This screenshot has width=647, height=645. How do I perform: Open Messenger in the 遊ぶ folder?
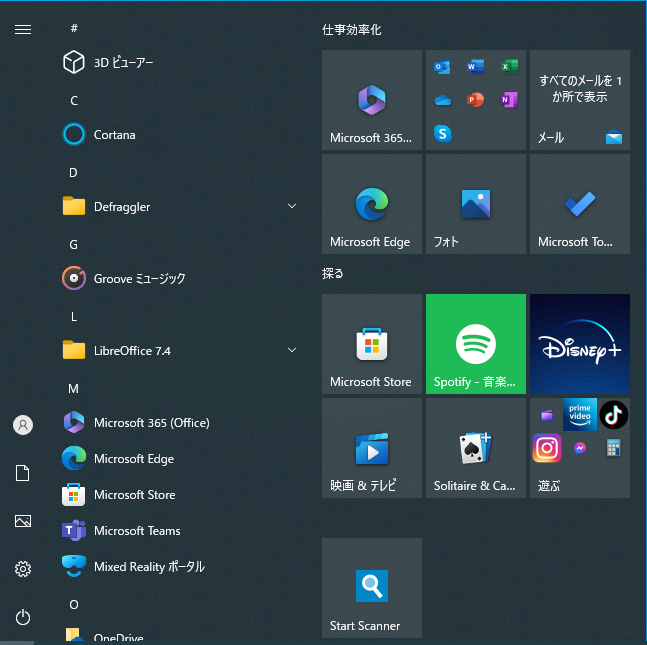point(580,448)
